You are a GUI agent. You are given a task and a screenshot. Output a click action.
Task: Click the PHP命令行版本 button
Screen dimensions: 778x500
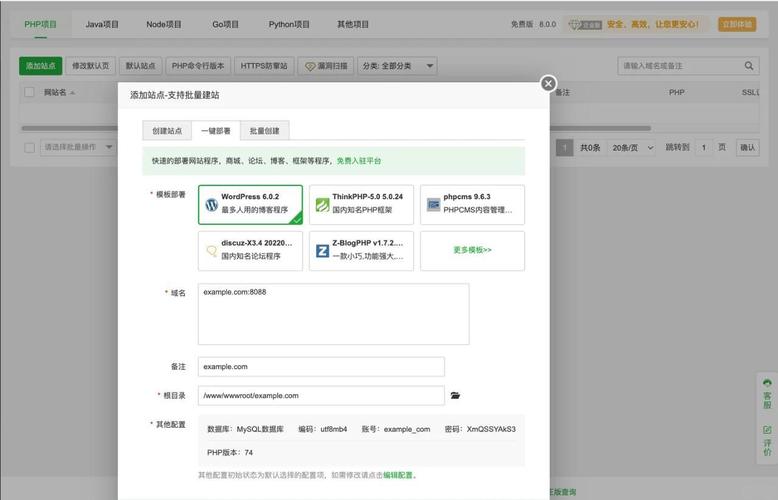click(198, 65)
